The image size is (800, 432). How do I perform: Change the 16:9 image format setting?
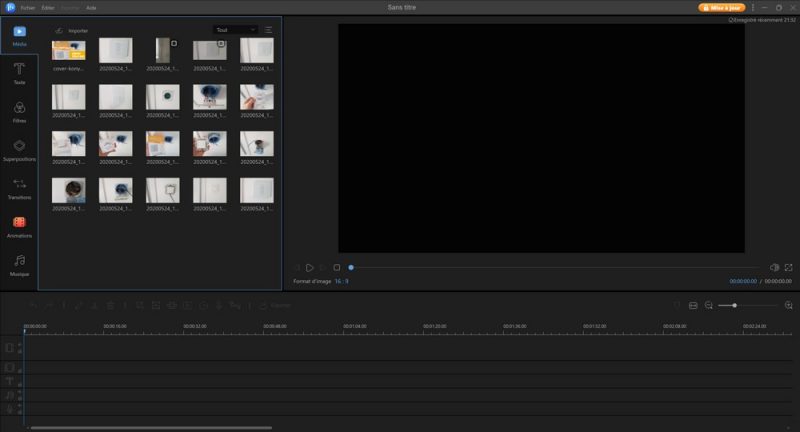tap(342, 282)
